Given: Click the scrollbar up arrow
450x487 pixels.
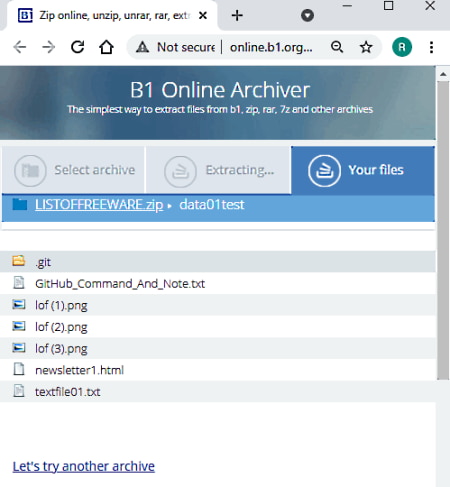Looking at the screenshot, I should click(x=443, y=74).
